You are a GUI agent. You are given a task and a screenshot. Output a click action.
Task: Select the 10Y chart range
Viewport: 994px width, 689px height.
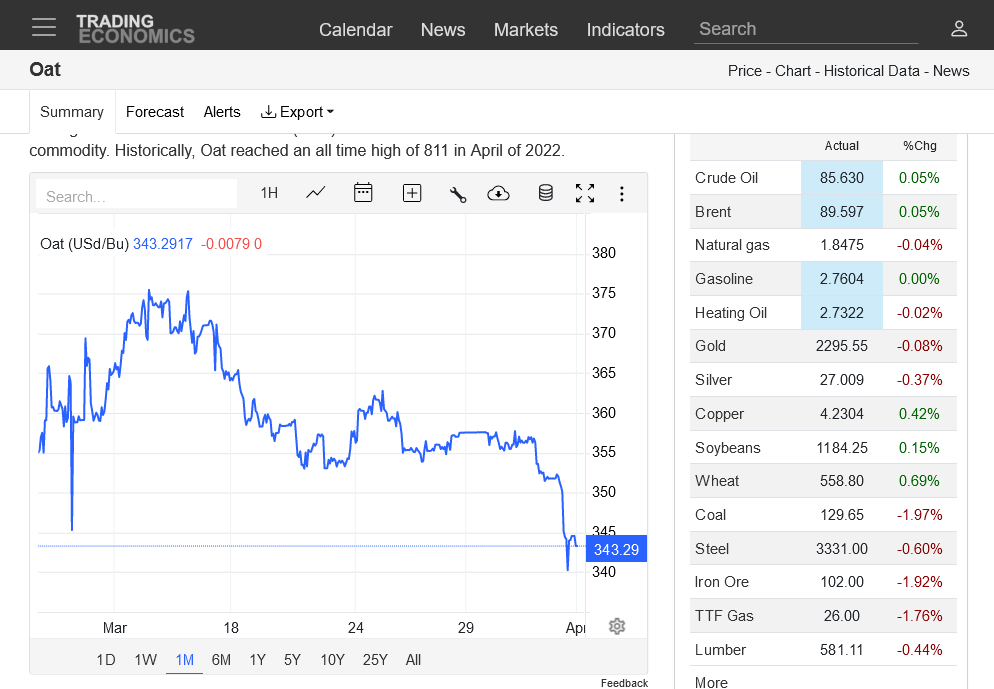pos(332,660)
